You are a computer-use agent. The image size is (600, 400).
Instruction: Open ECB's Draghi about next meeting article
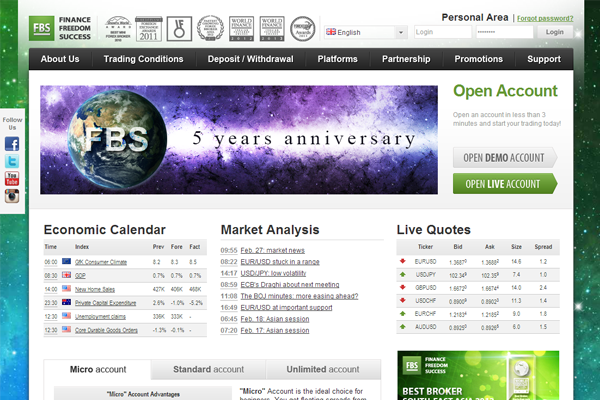pyautogui.click(x=290, y=285)
